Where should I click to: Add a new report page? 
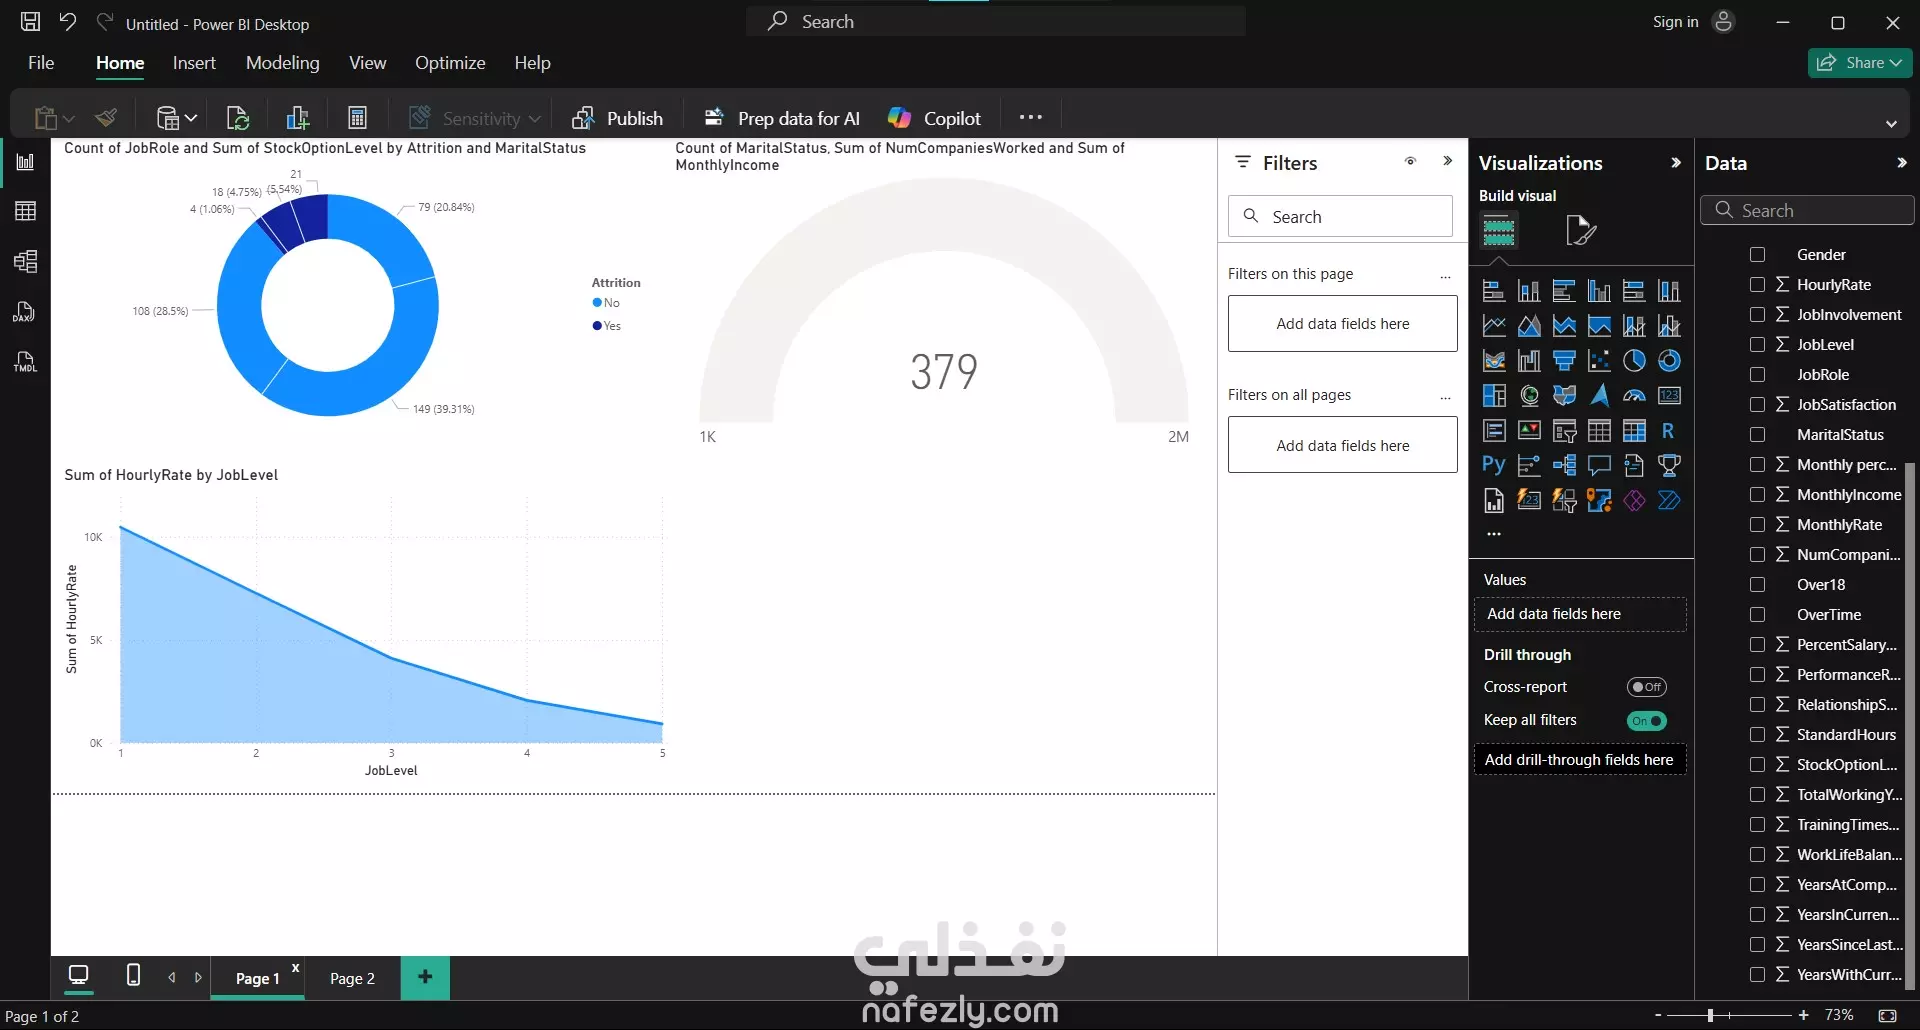pyautogui.click(x=425, y=978)
